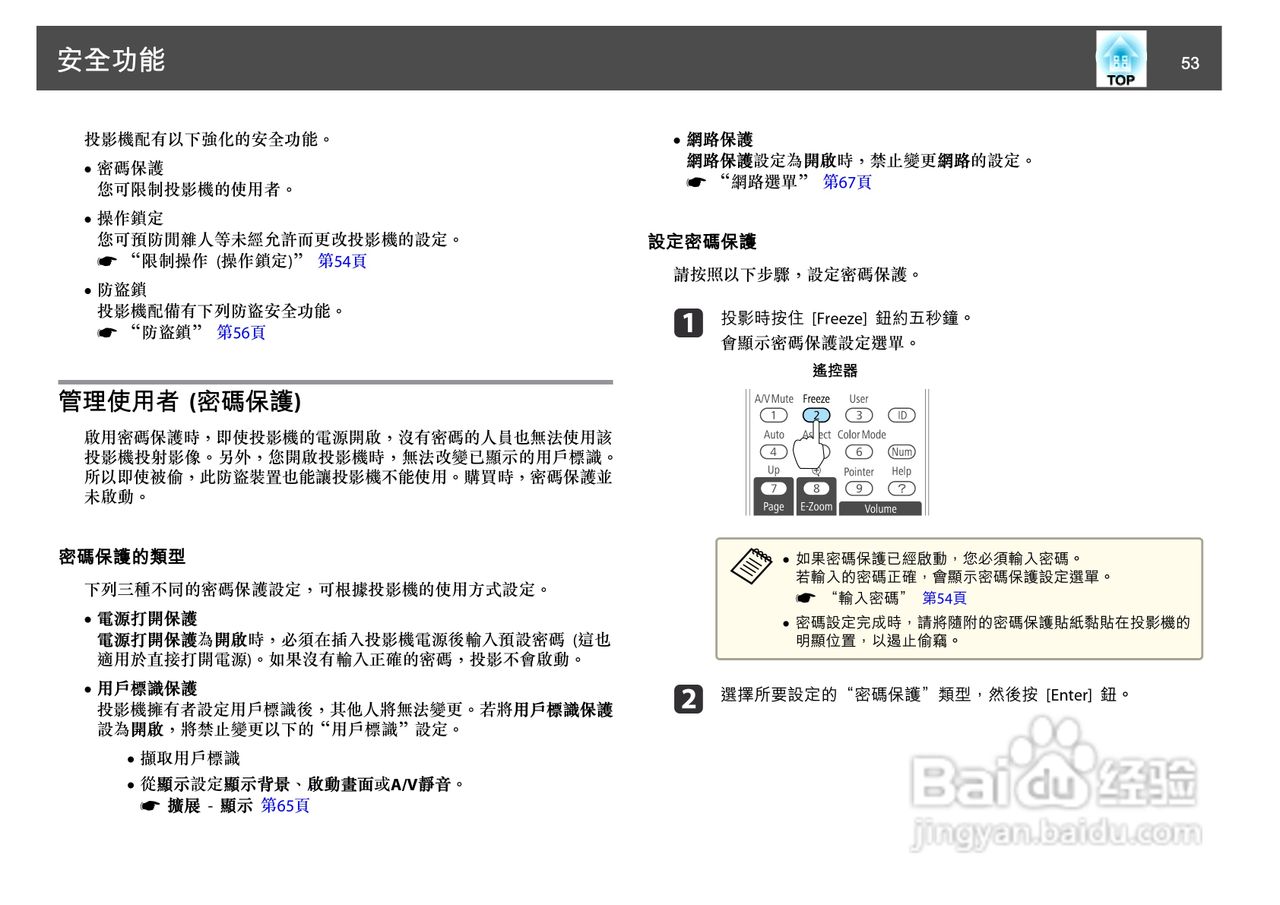This screenshot has height=905, width=1280.
Task: Click the Page Up button 7 on remote
Action: tap(773, 489)
